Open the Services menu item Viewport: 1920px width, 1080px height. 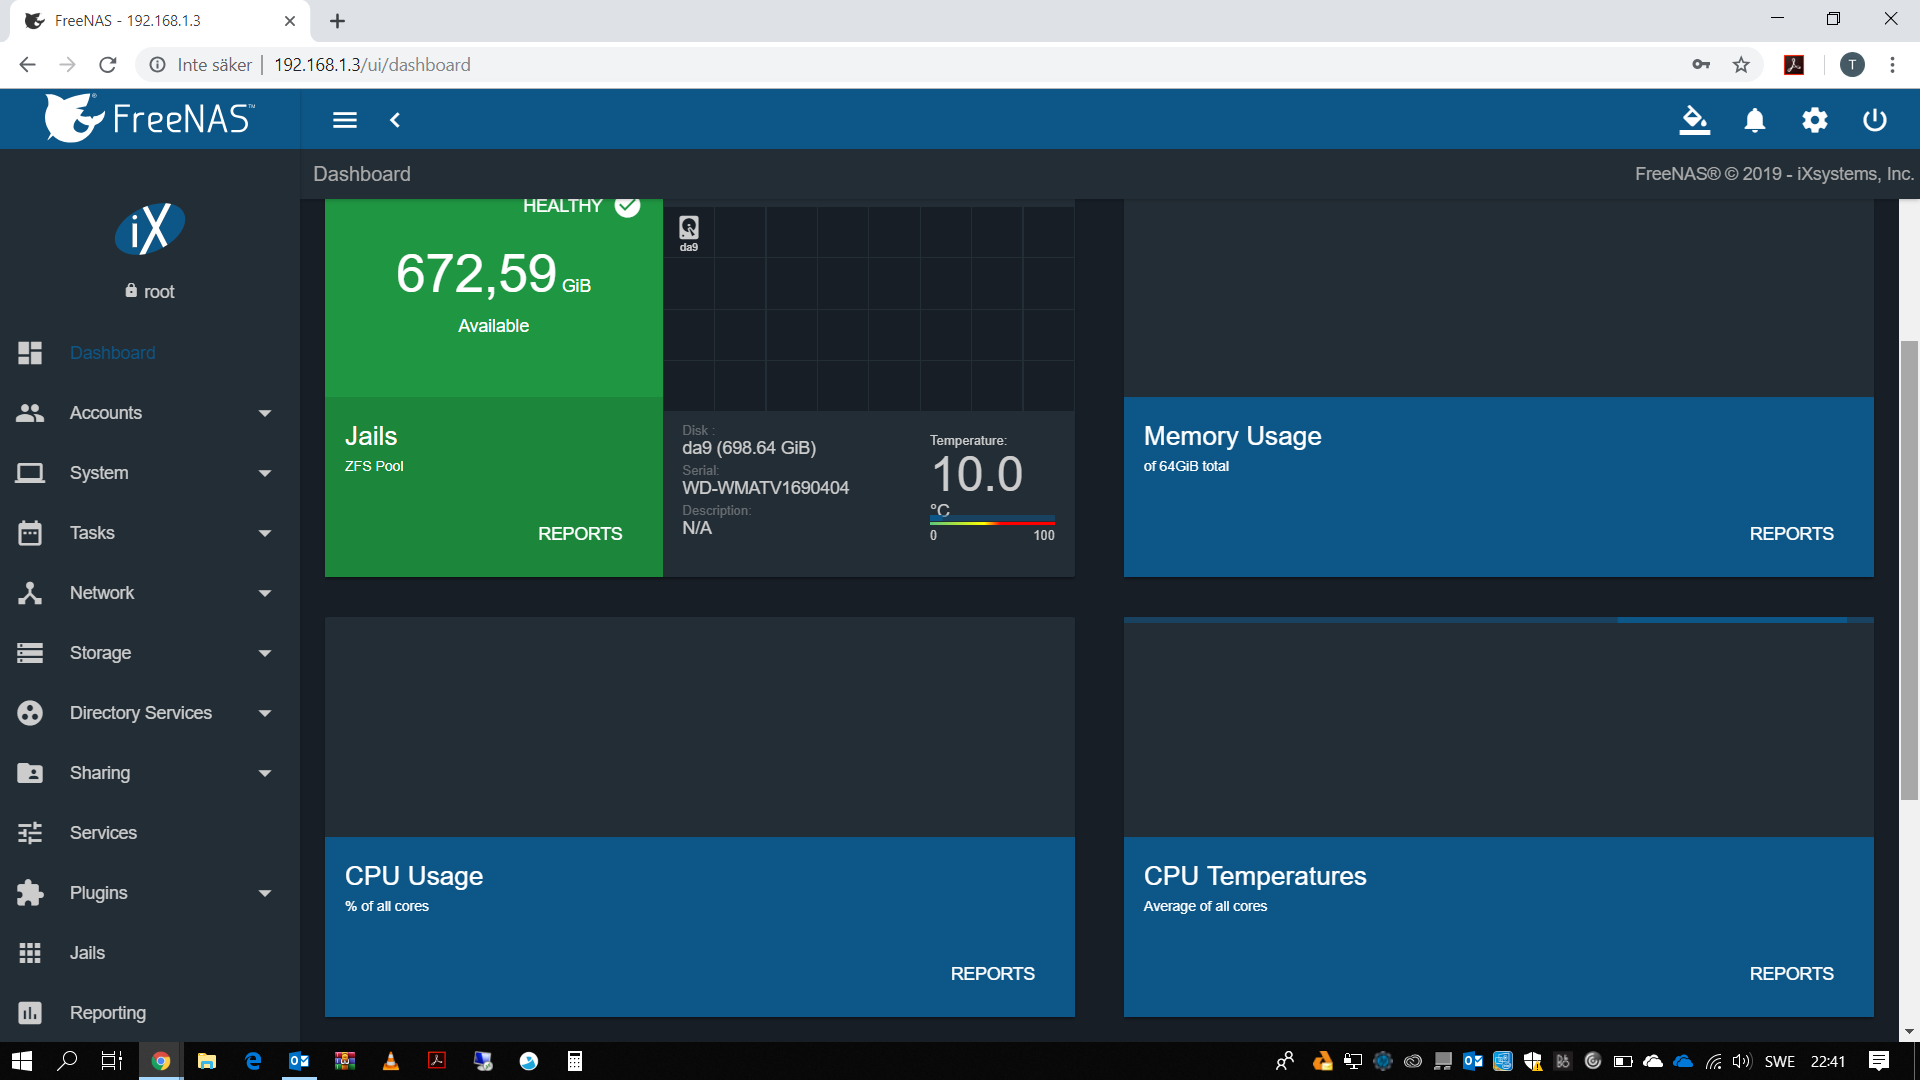(x=150, y=833)
